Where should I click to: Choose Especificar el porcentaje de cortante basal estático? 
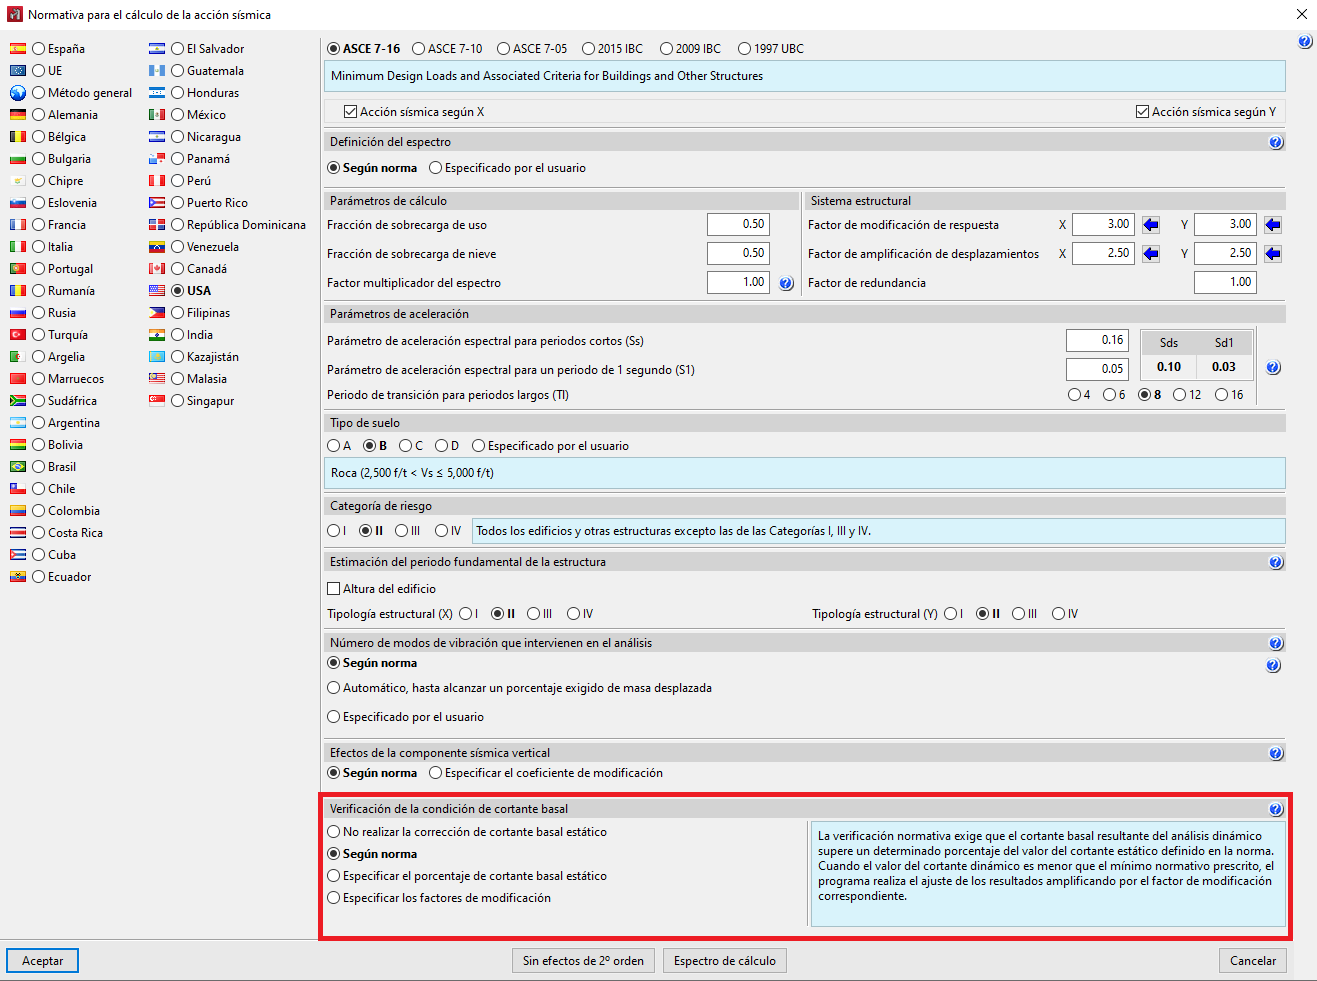tap(334, 876)
